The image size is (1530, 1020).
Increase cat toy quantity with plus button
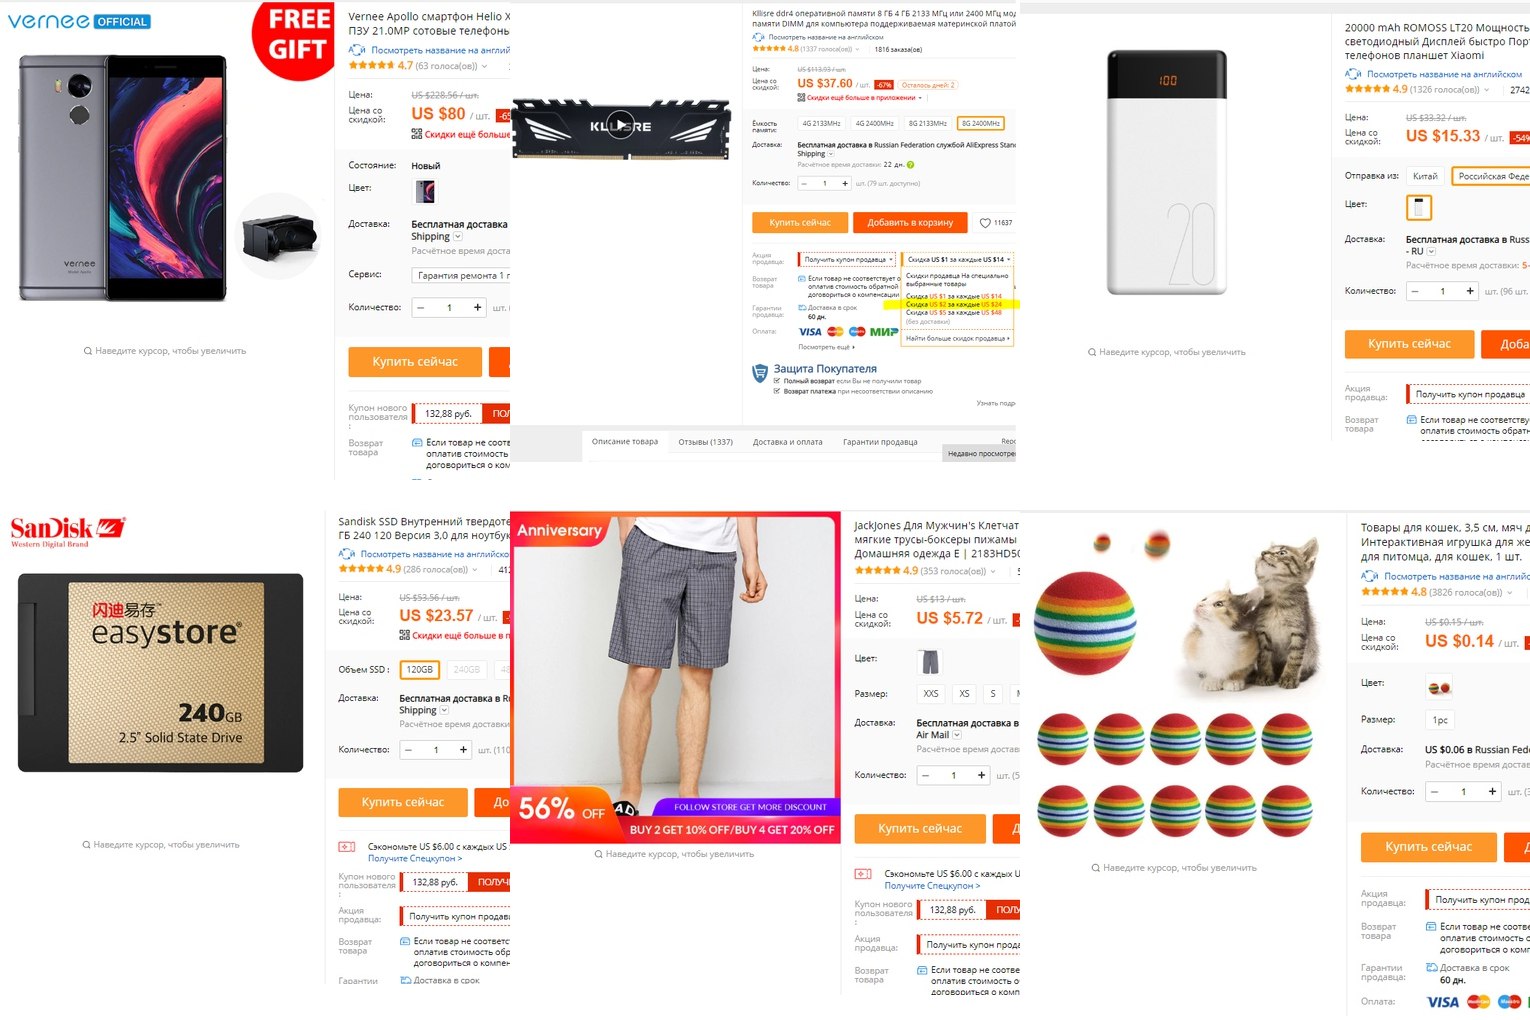(x=1492, y=791)
